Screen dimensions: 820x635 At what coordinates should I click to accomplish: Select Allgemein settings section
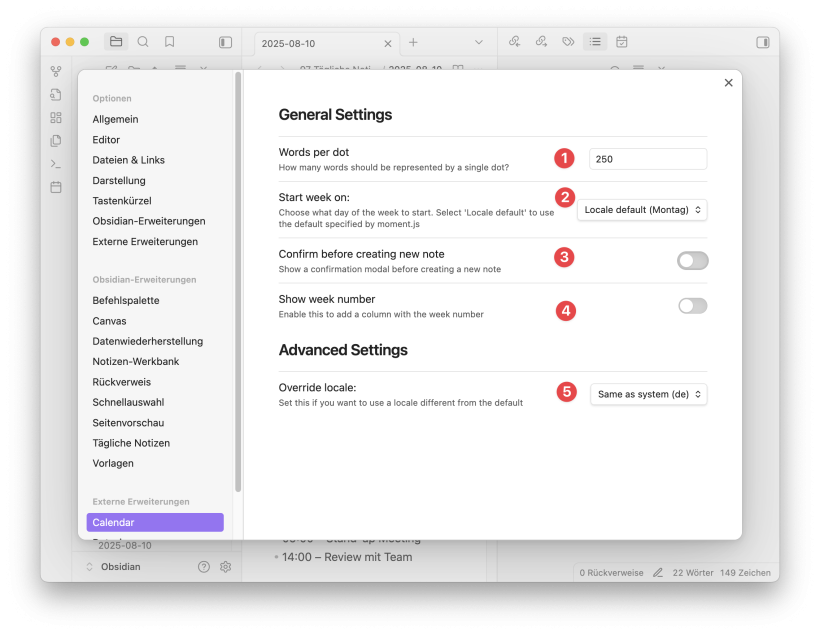coord(116,119)
